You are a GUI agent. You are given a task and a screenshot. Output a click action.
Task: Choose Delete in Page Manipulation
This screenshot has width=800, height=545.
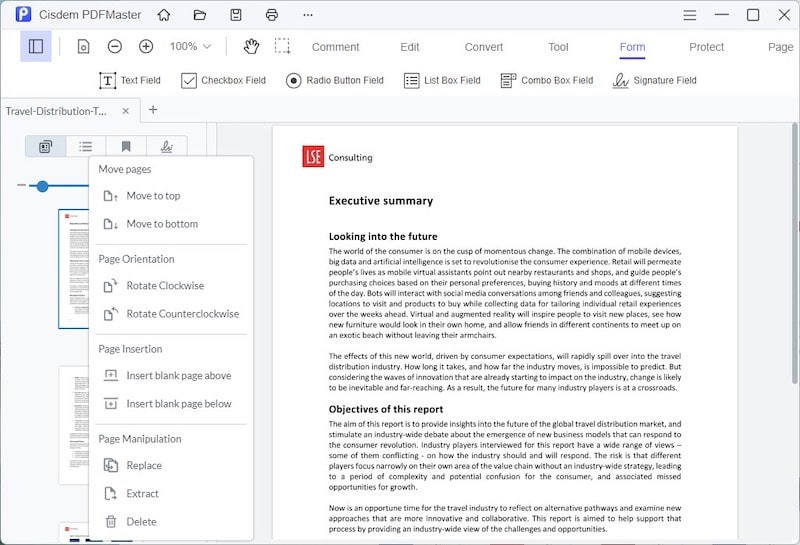(171, 522)
